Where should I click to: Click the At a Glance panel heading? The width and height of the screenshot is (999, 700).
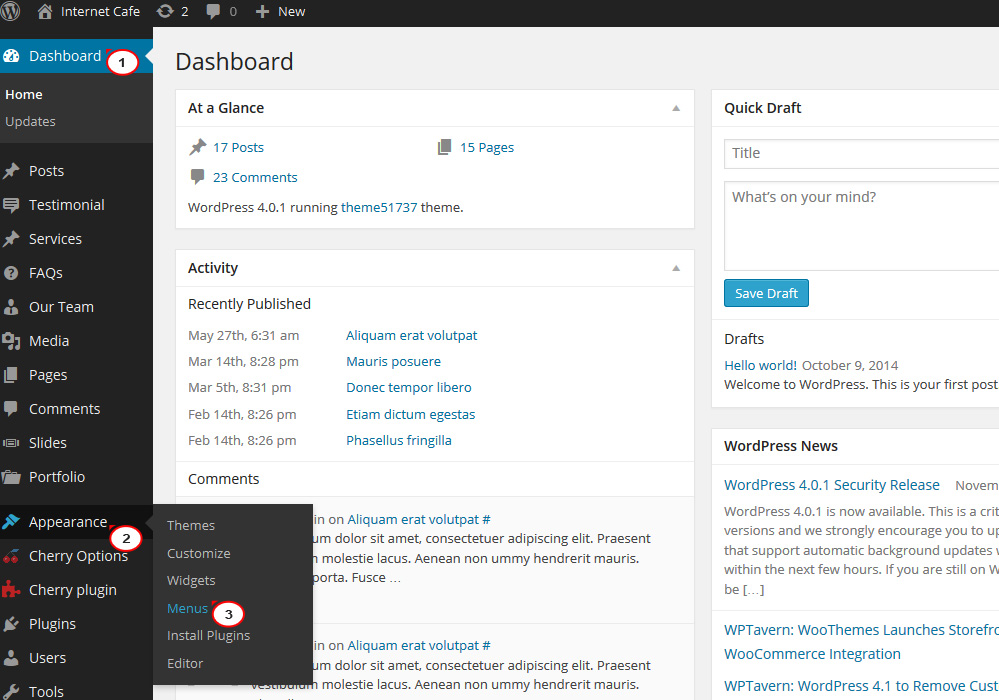(x=226, y=108)
